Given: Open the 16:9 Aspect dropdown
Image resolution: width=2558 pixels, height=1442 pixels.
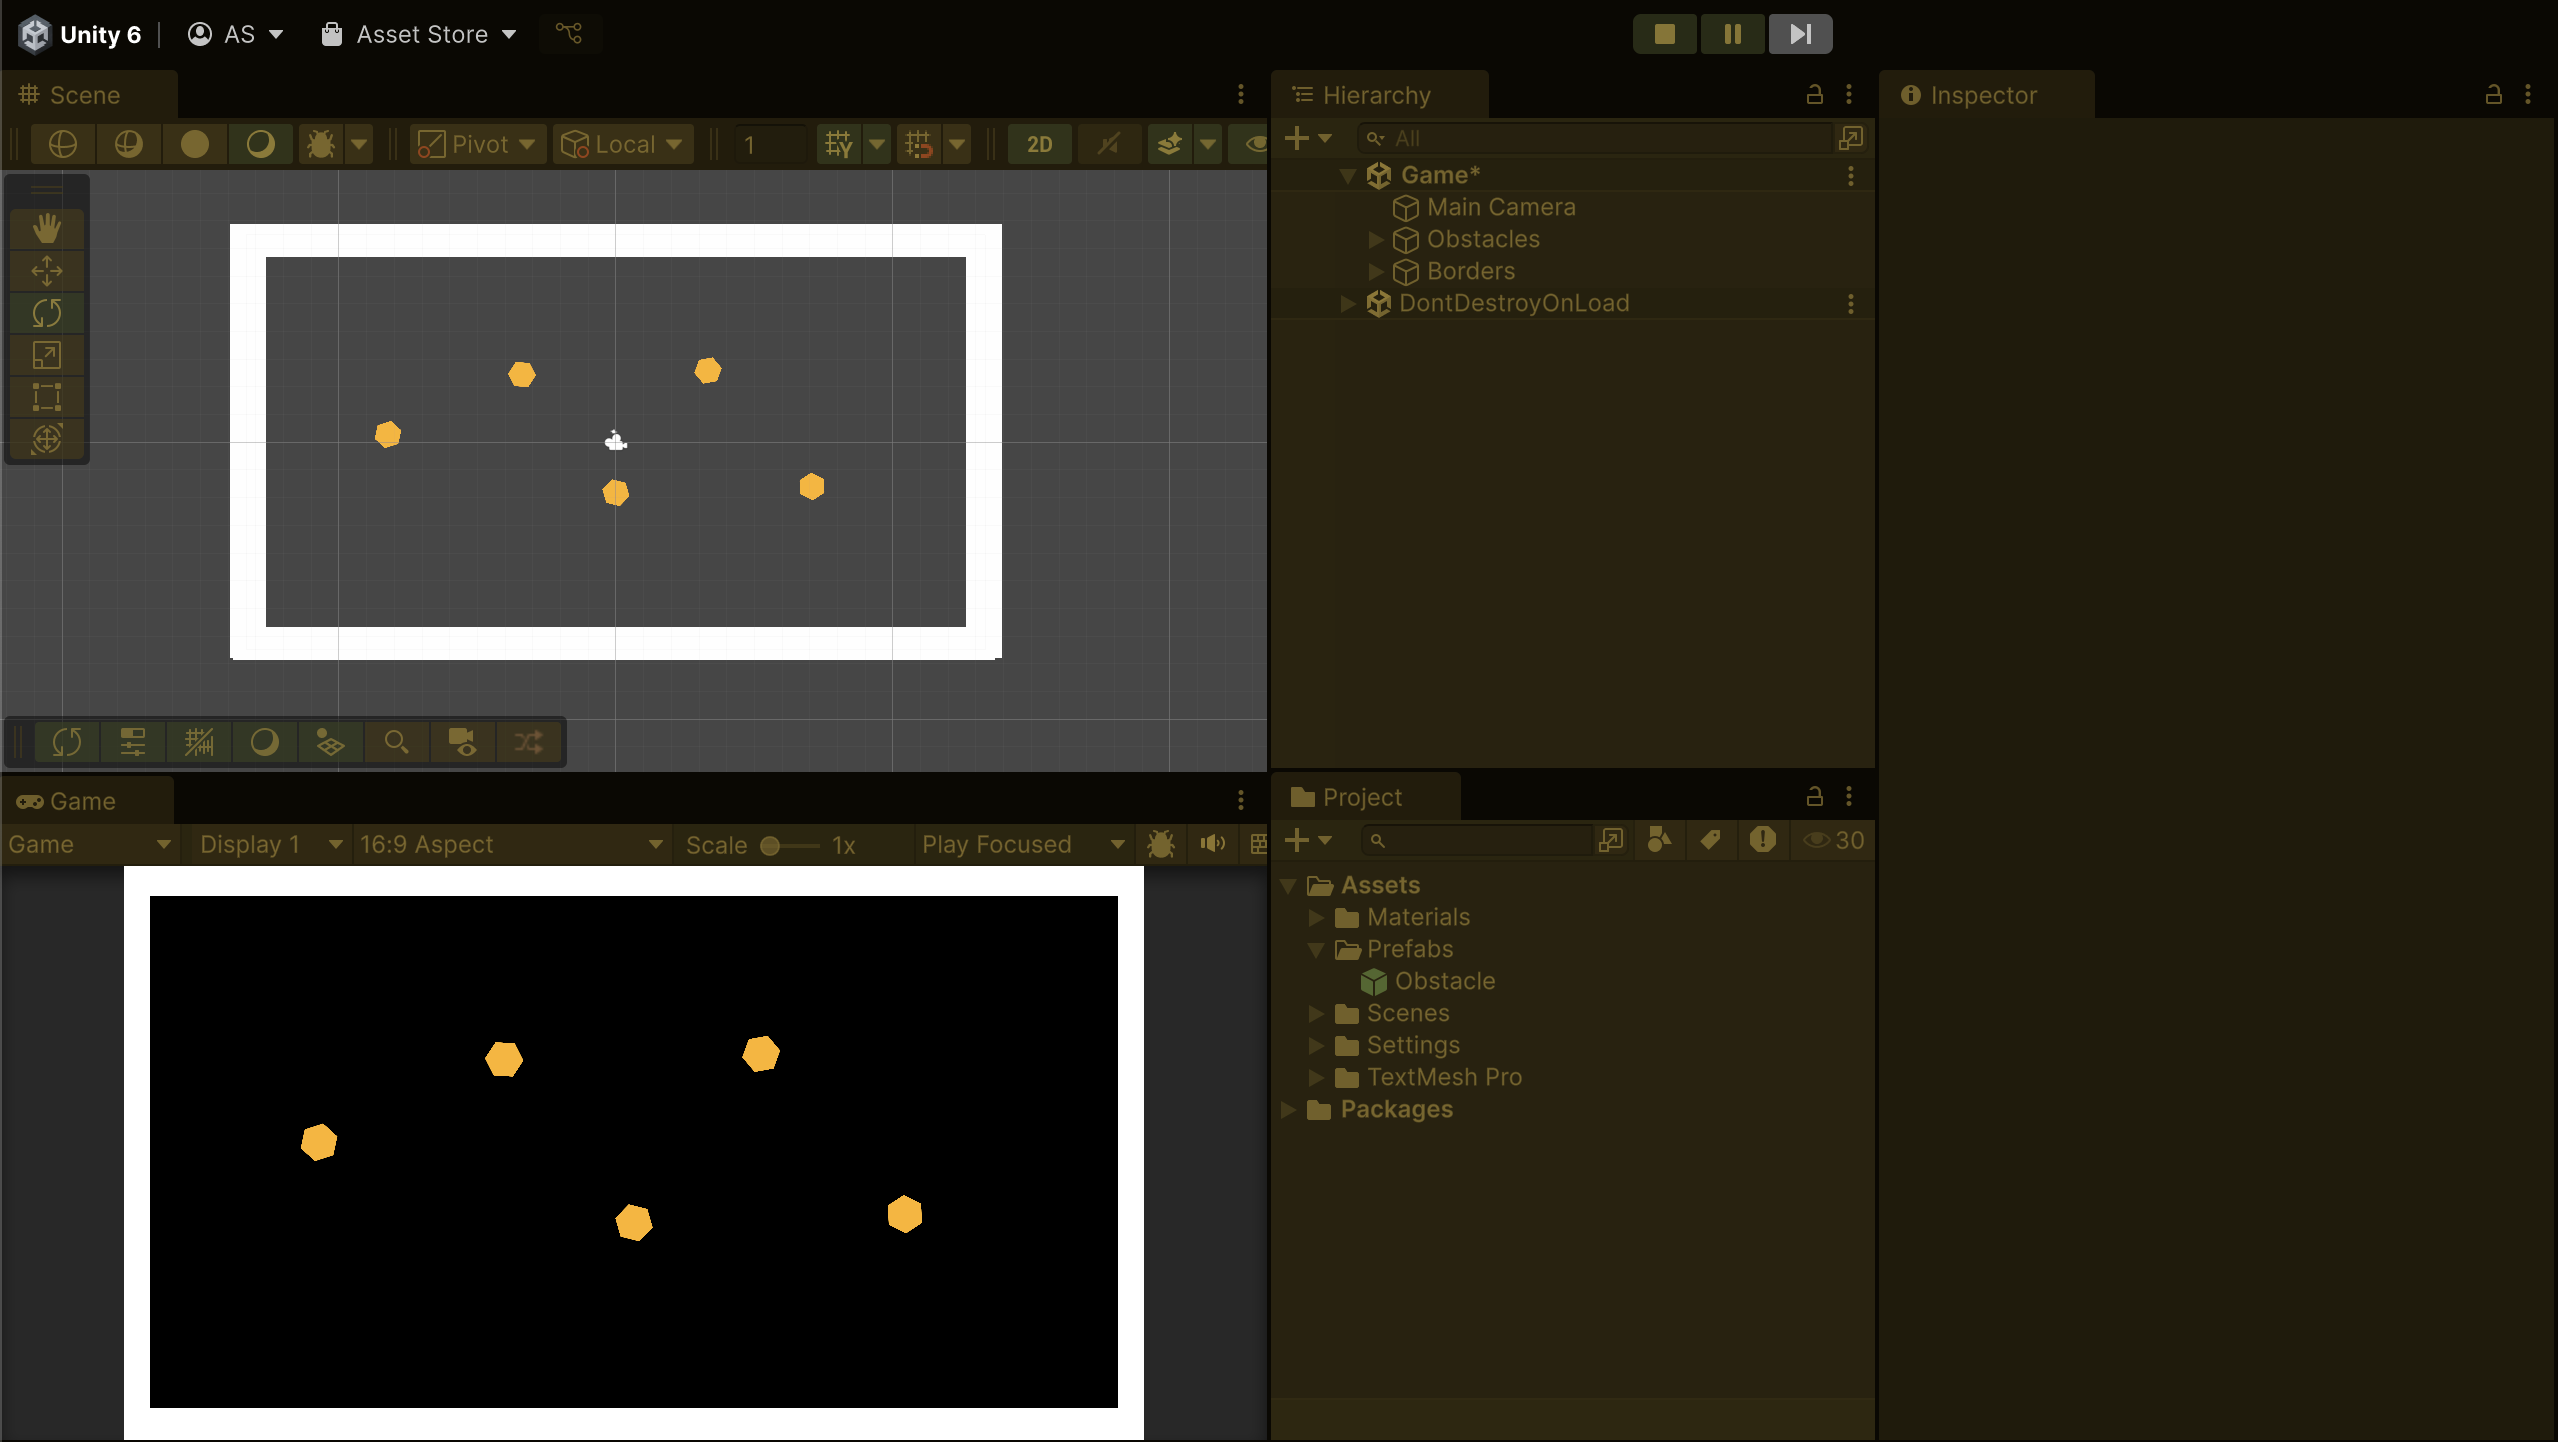Looking at the screenshot, I should click(x=510, y=845).
